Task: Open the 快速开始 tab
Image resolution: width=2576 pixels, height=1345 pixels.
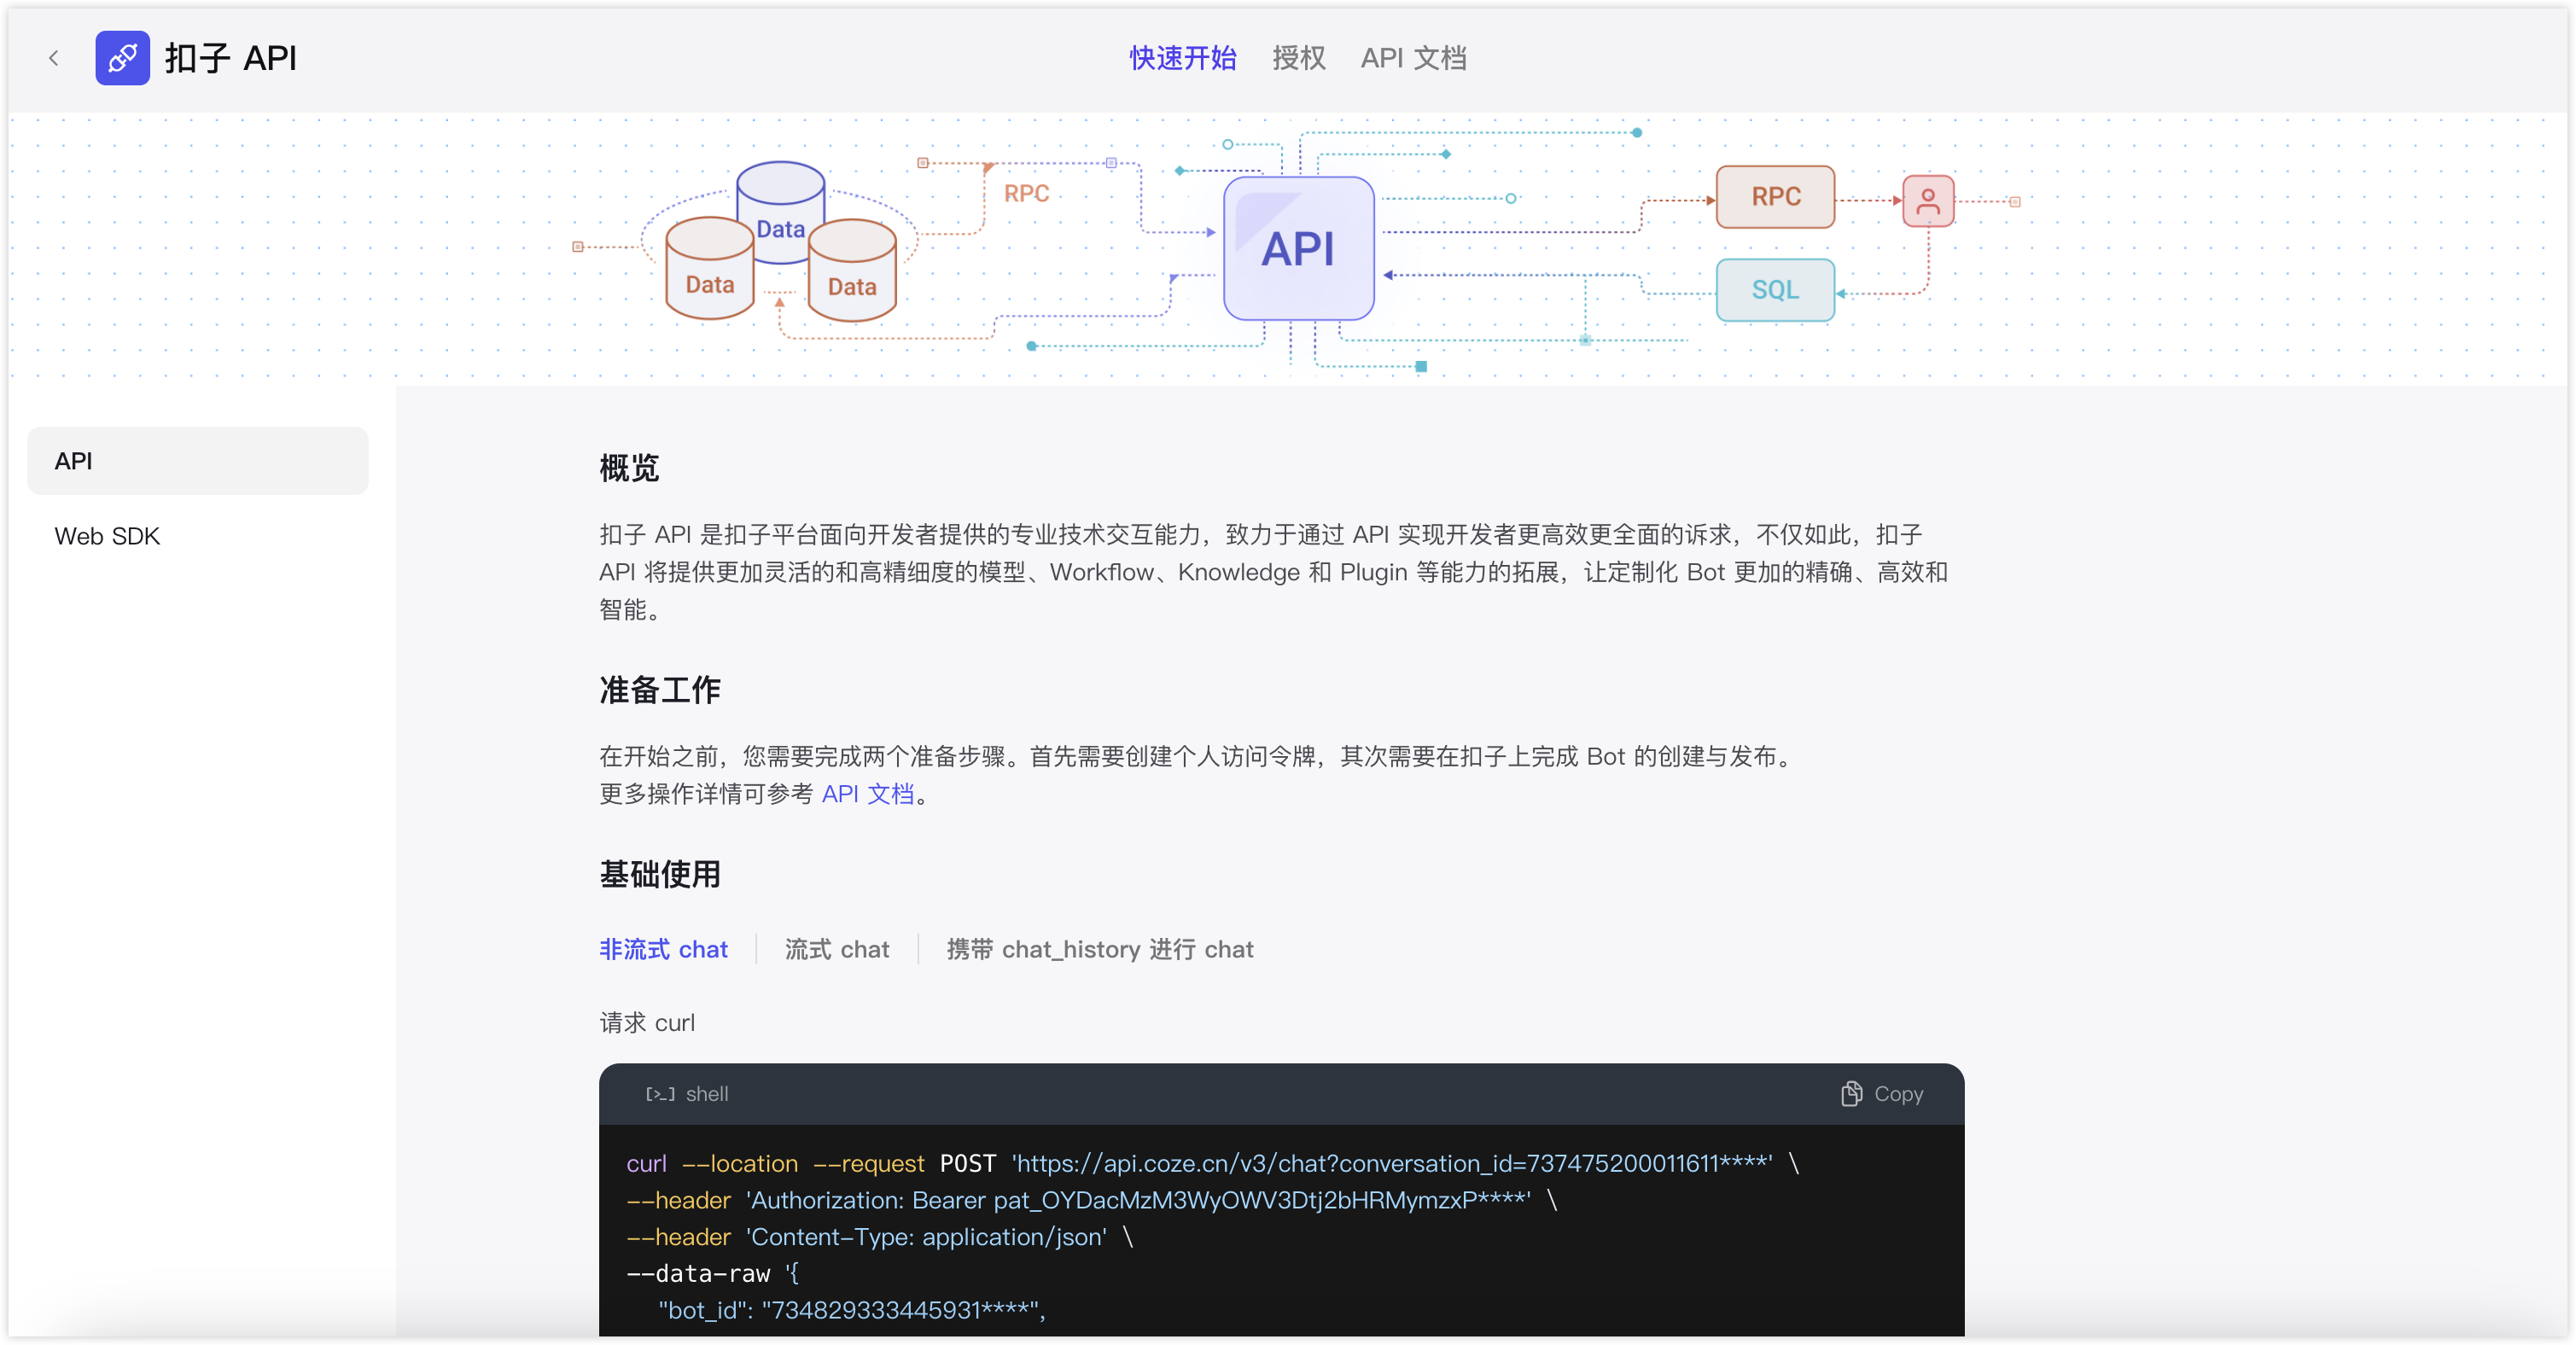Action: click(x=1182, y=58)
